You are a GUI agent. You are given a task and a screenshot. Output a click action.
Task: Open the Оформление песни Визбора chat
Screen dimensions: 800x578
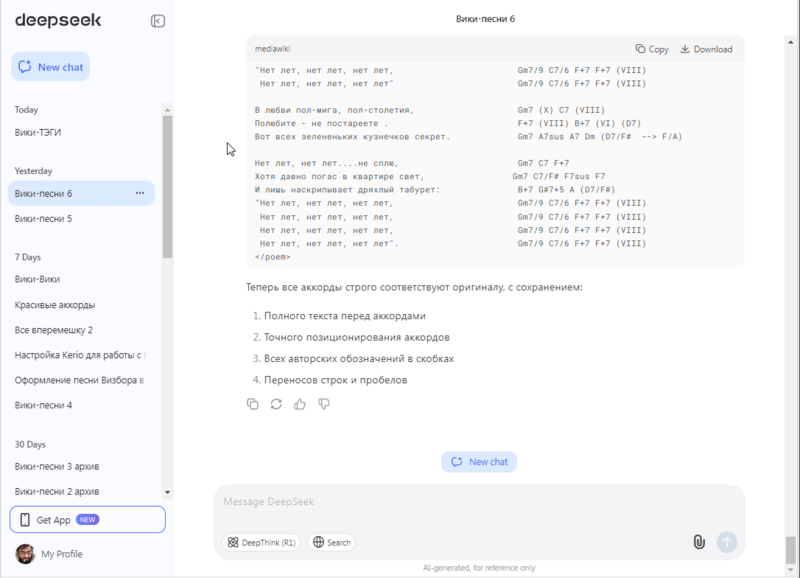pos(82,380)
